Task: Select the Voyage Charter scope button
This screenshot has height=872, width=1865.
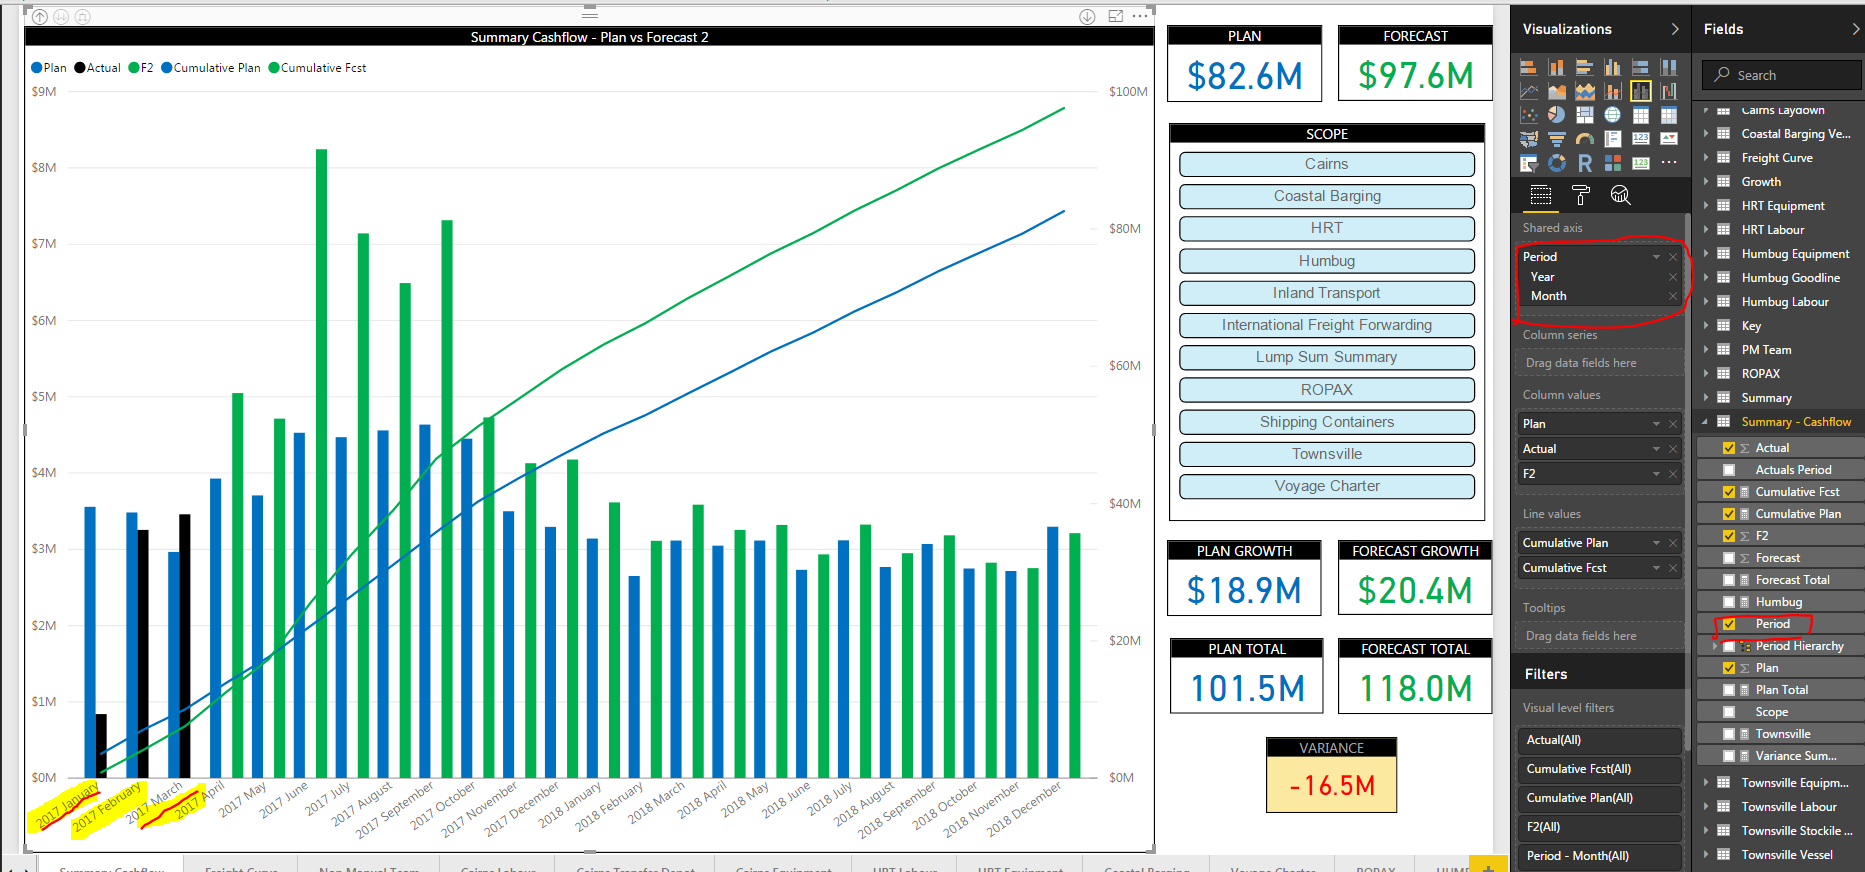Action: tap(1327, 486)
